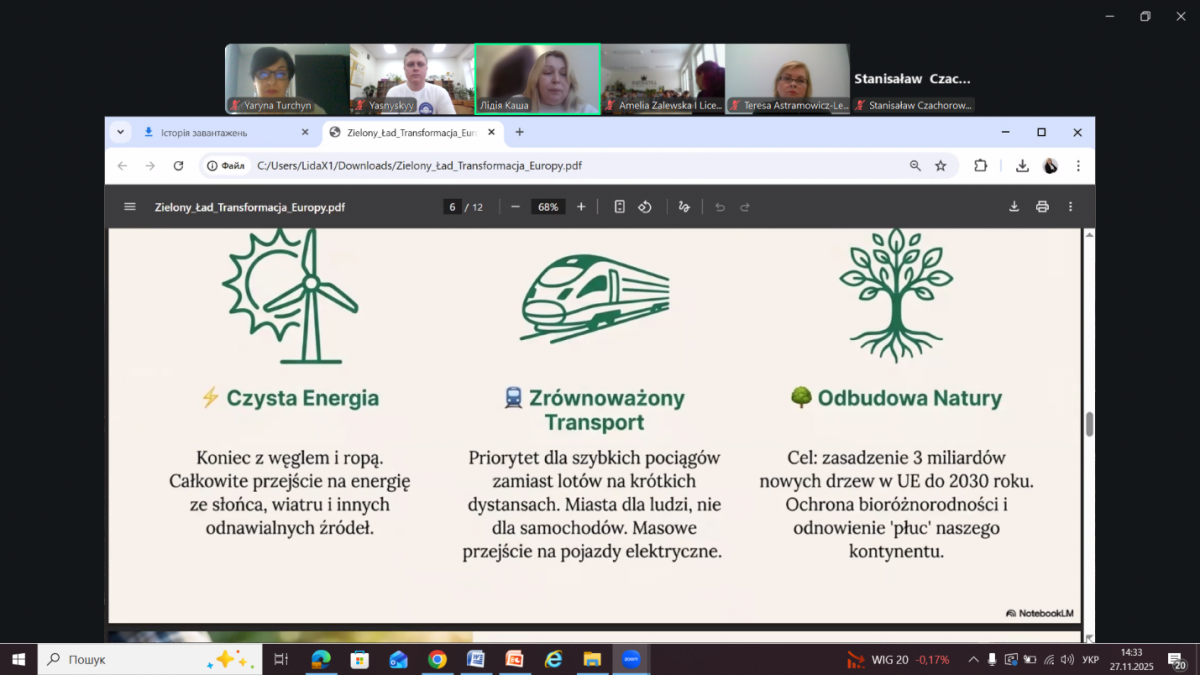The height and width of the screenshot is (675, 1200).
Task: Select the PDF draw annotation tool
Action: (x=684, y=207)
